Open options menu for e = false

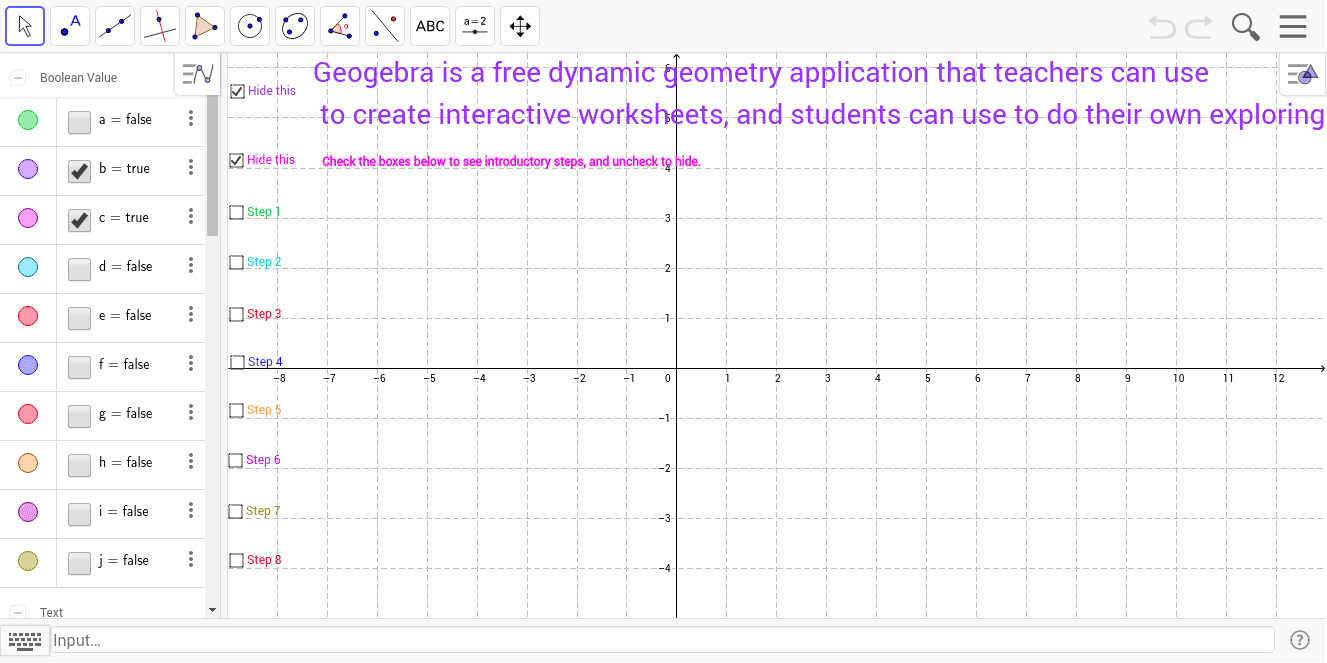[191, 315]
